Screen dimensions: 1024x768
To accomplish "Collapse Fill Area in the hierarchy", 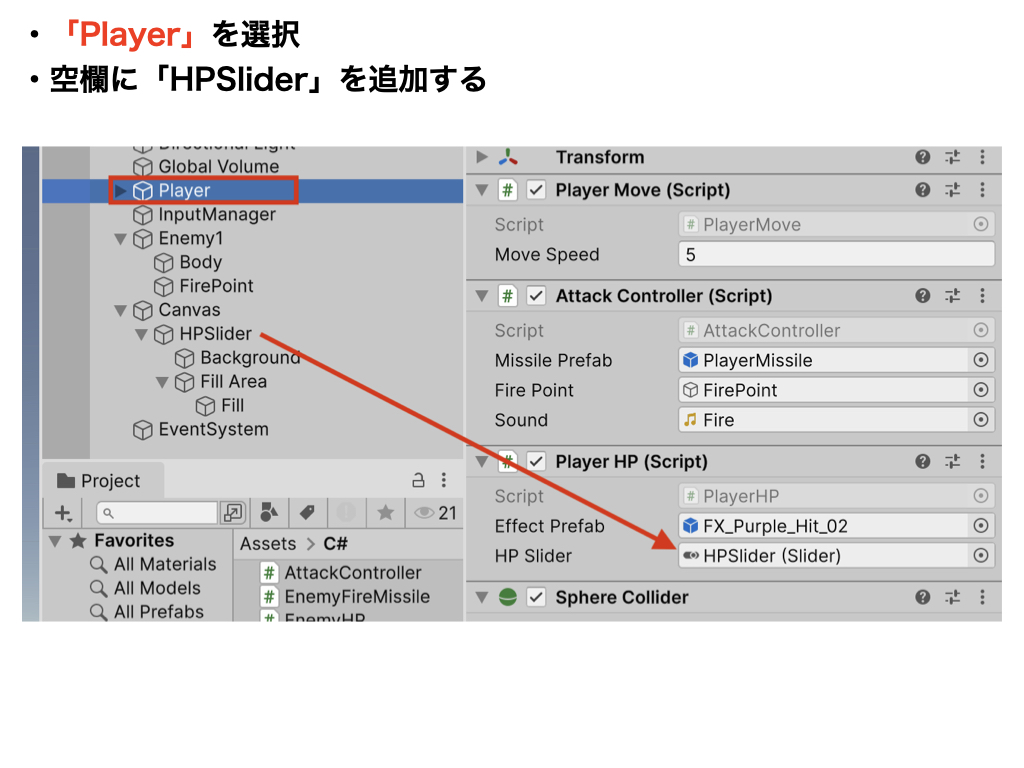I will pyautogui.click(x=162, y=382).
